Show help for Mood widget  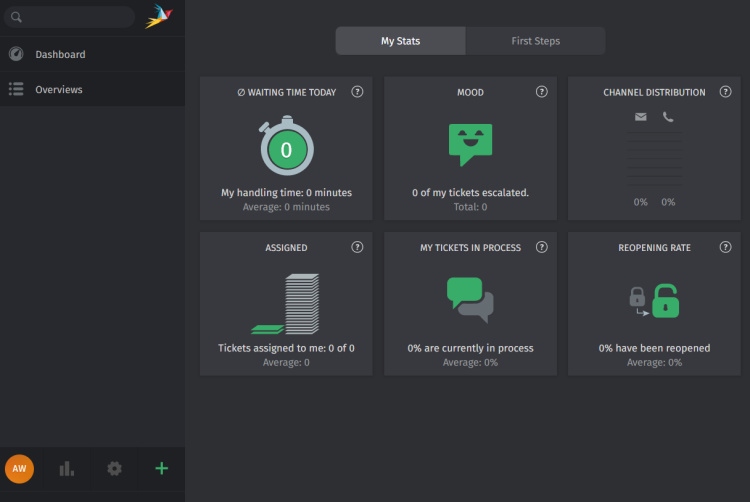pos(542,92)
